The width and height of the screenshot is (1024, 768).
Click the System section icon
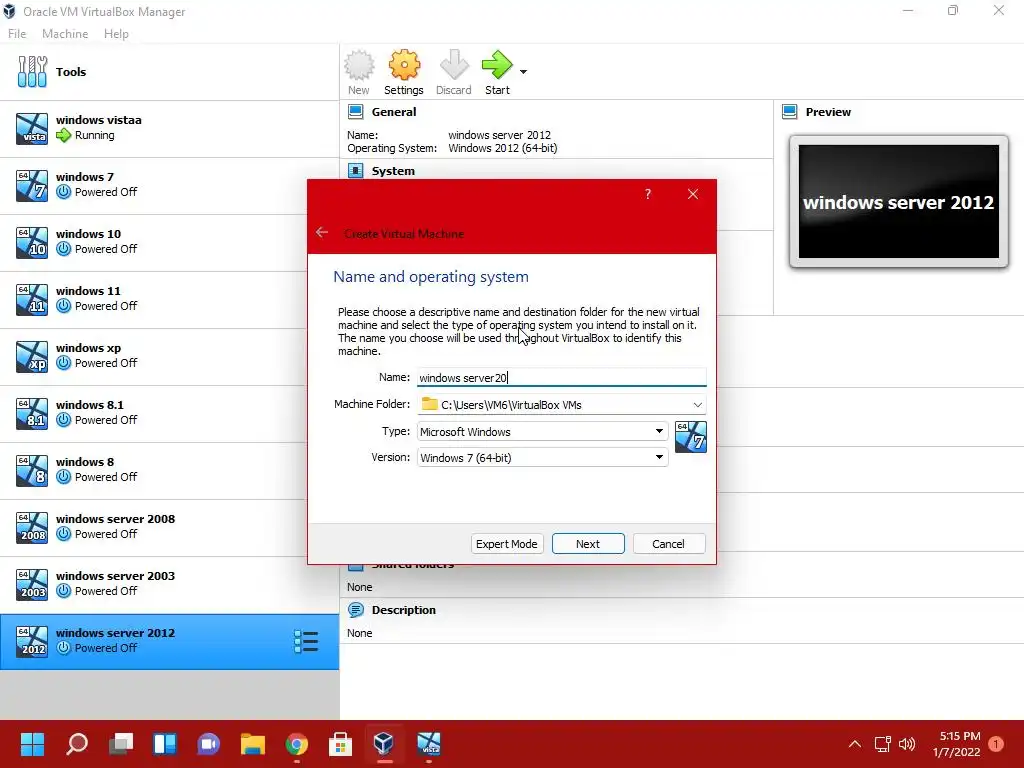(x=355, y=171)
